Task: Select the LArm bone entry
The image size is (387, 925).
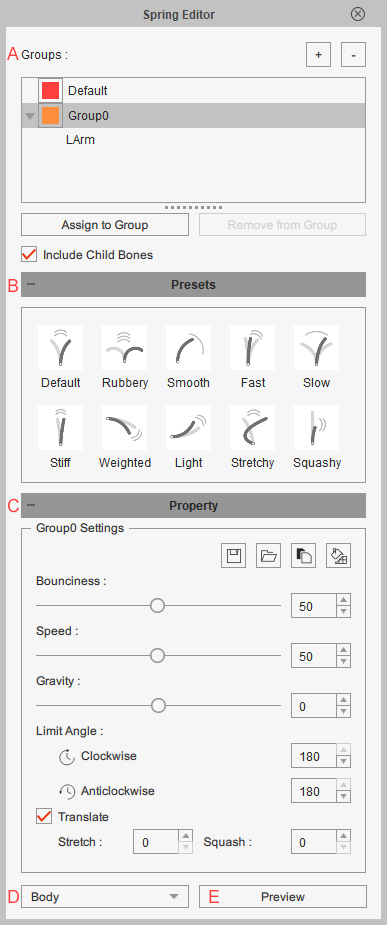Action: click(x=81, y=140)
